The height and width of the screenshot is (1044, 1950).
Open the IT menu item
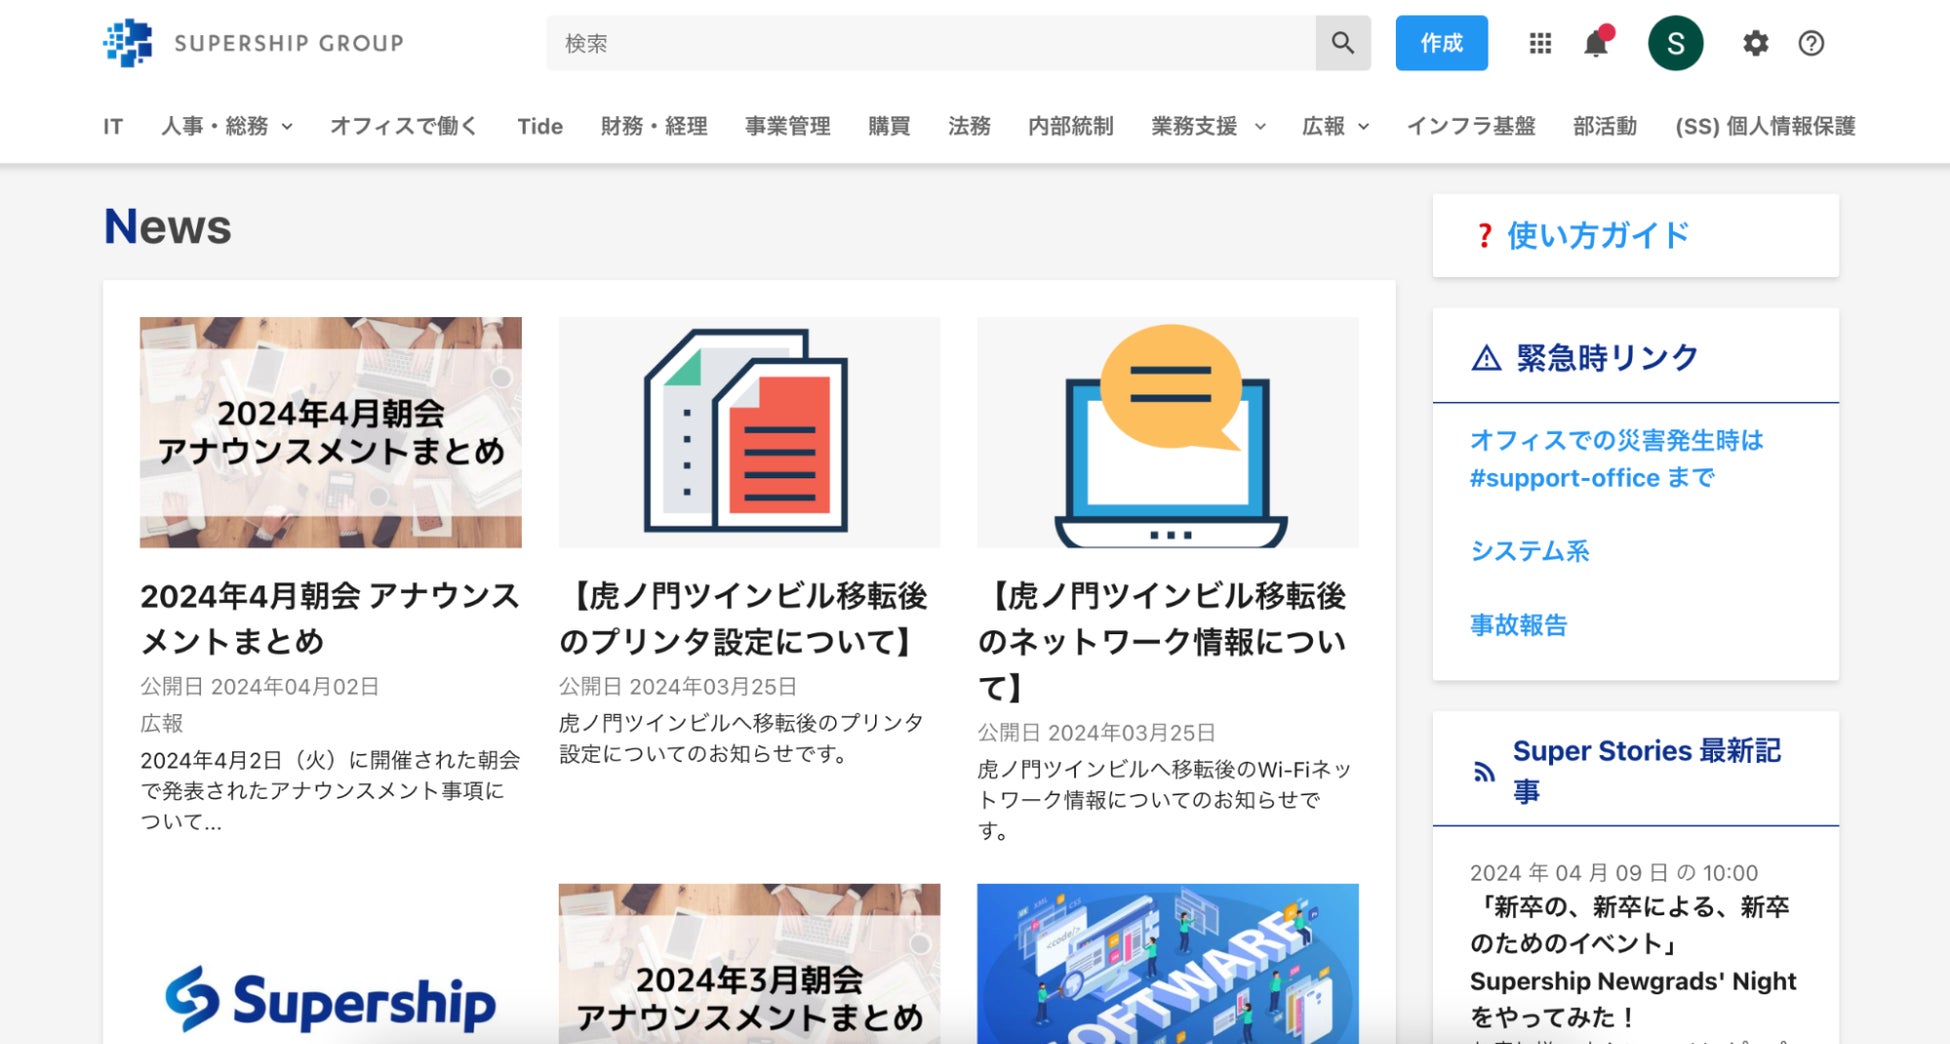point(113,126)
